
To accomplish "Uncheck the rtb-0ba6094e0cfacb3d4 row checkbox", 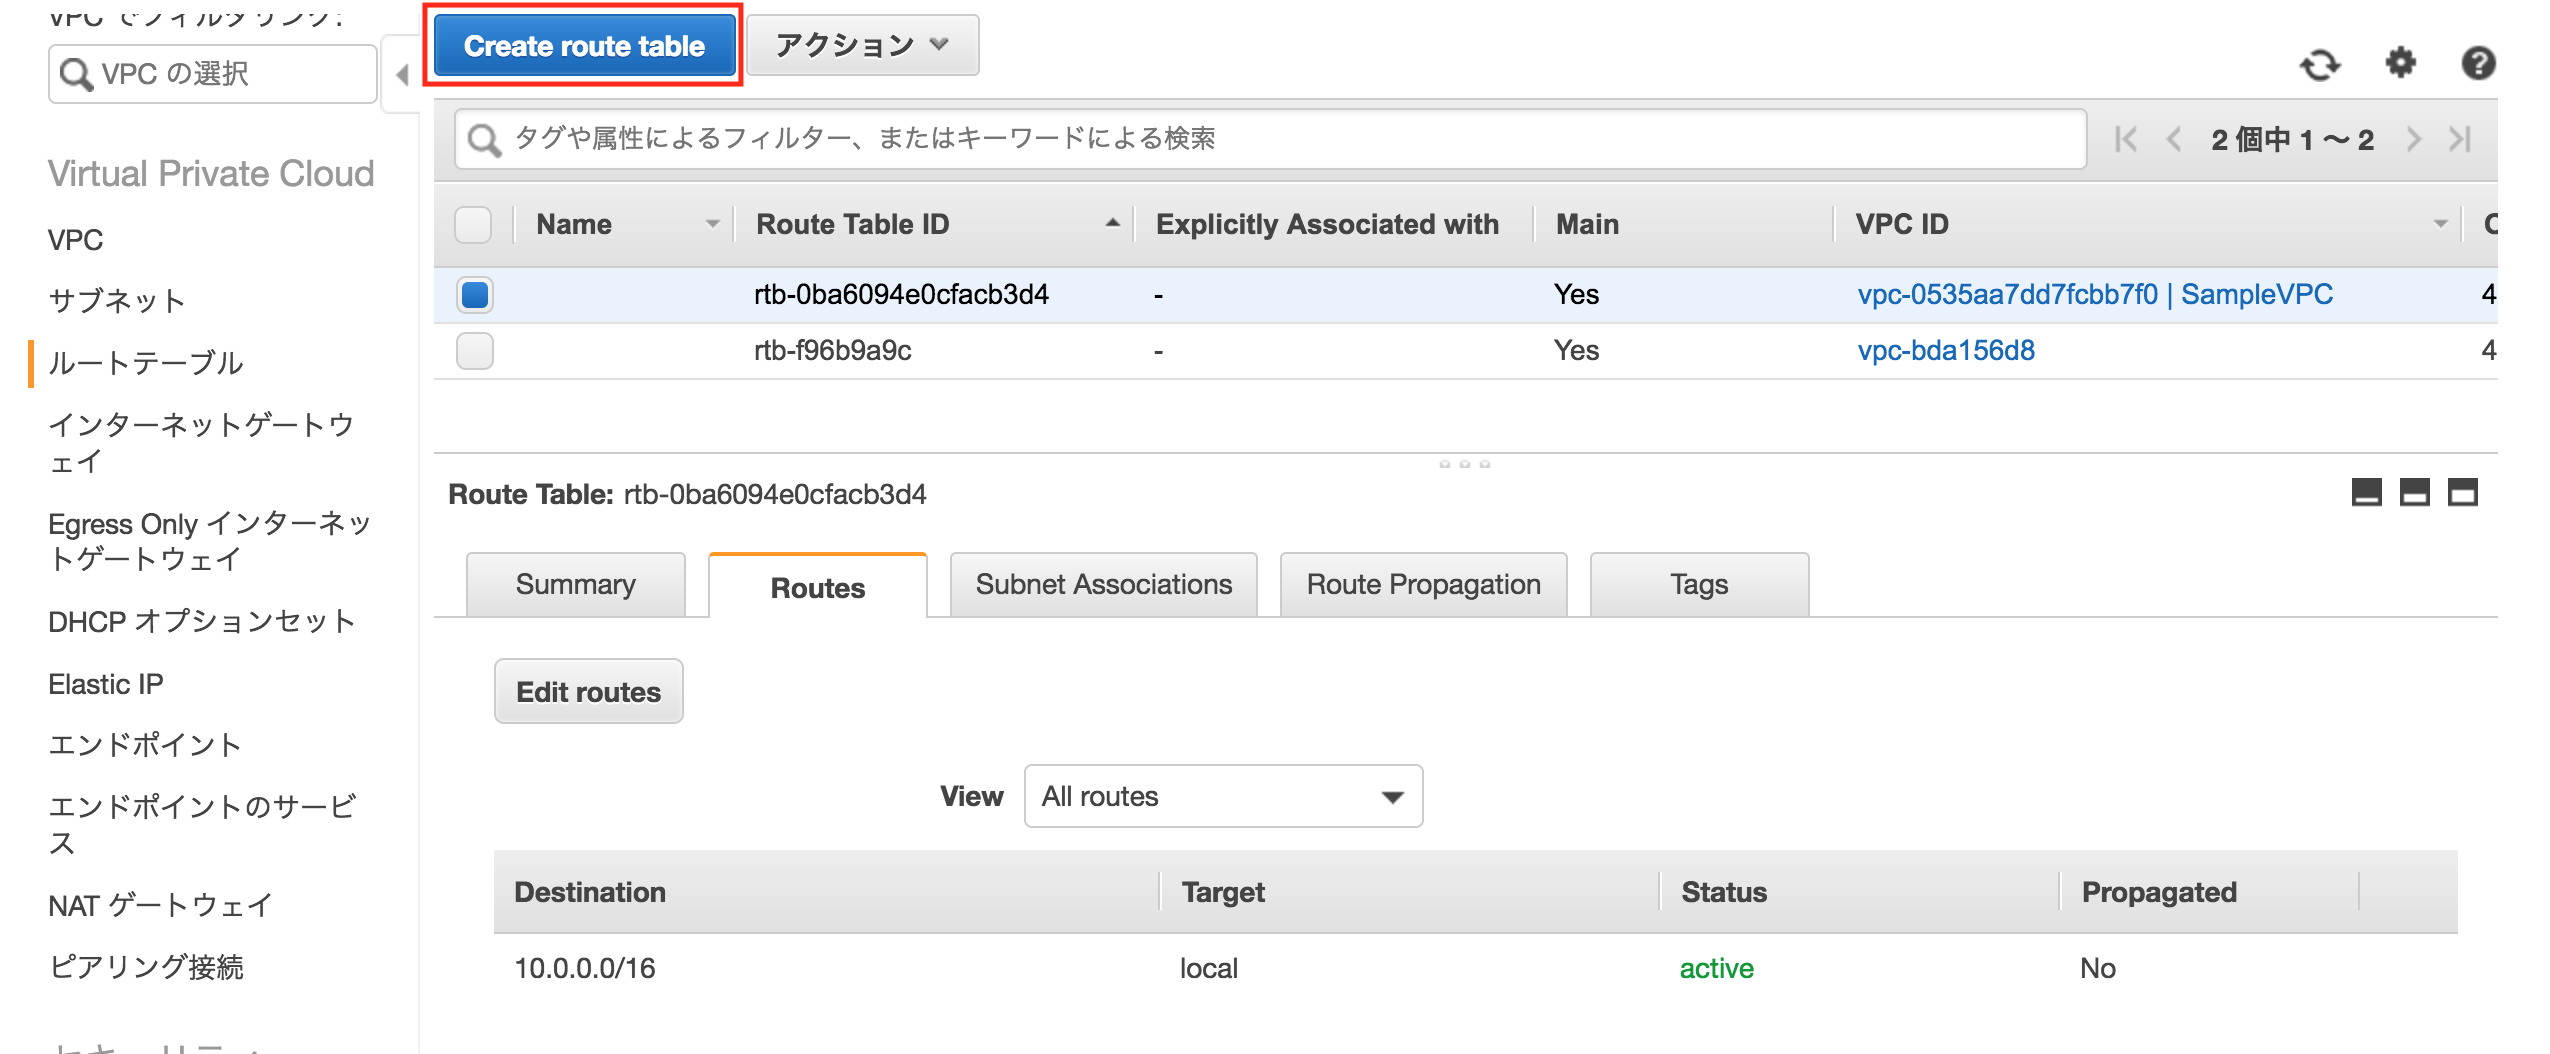I will pyautogui.click(x=474, y=294).
